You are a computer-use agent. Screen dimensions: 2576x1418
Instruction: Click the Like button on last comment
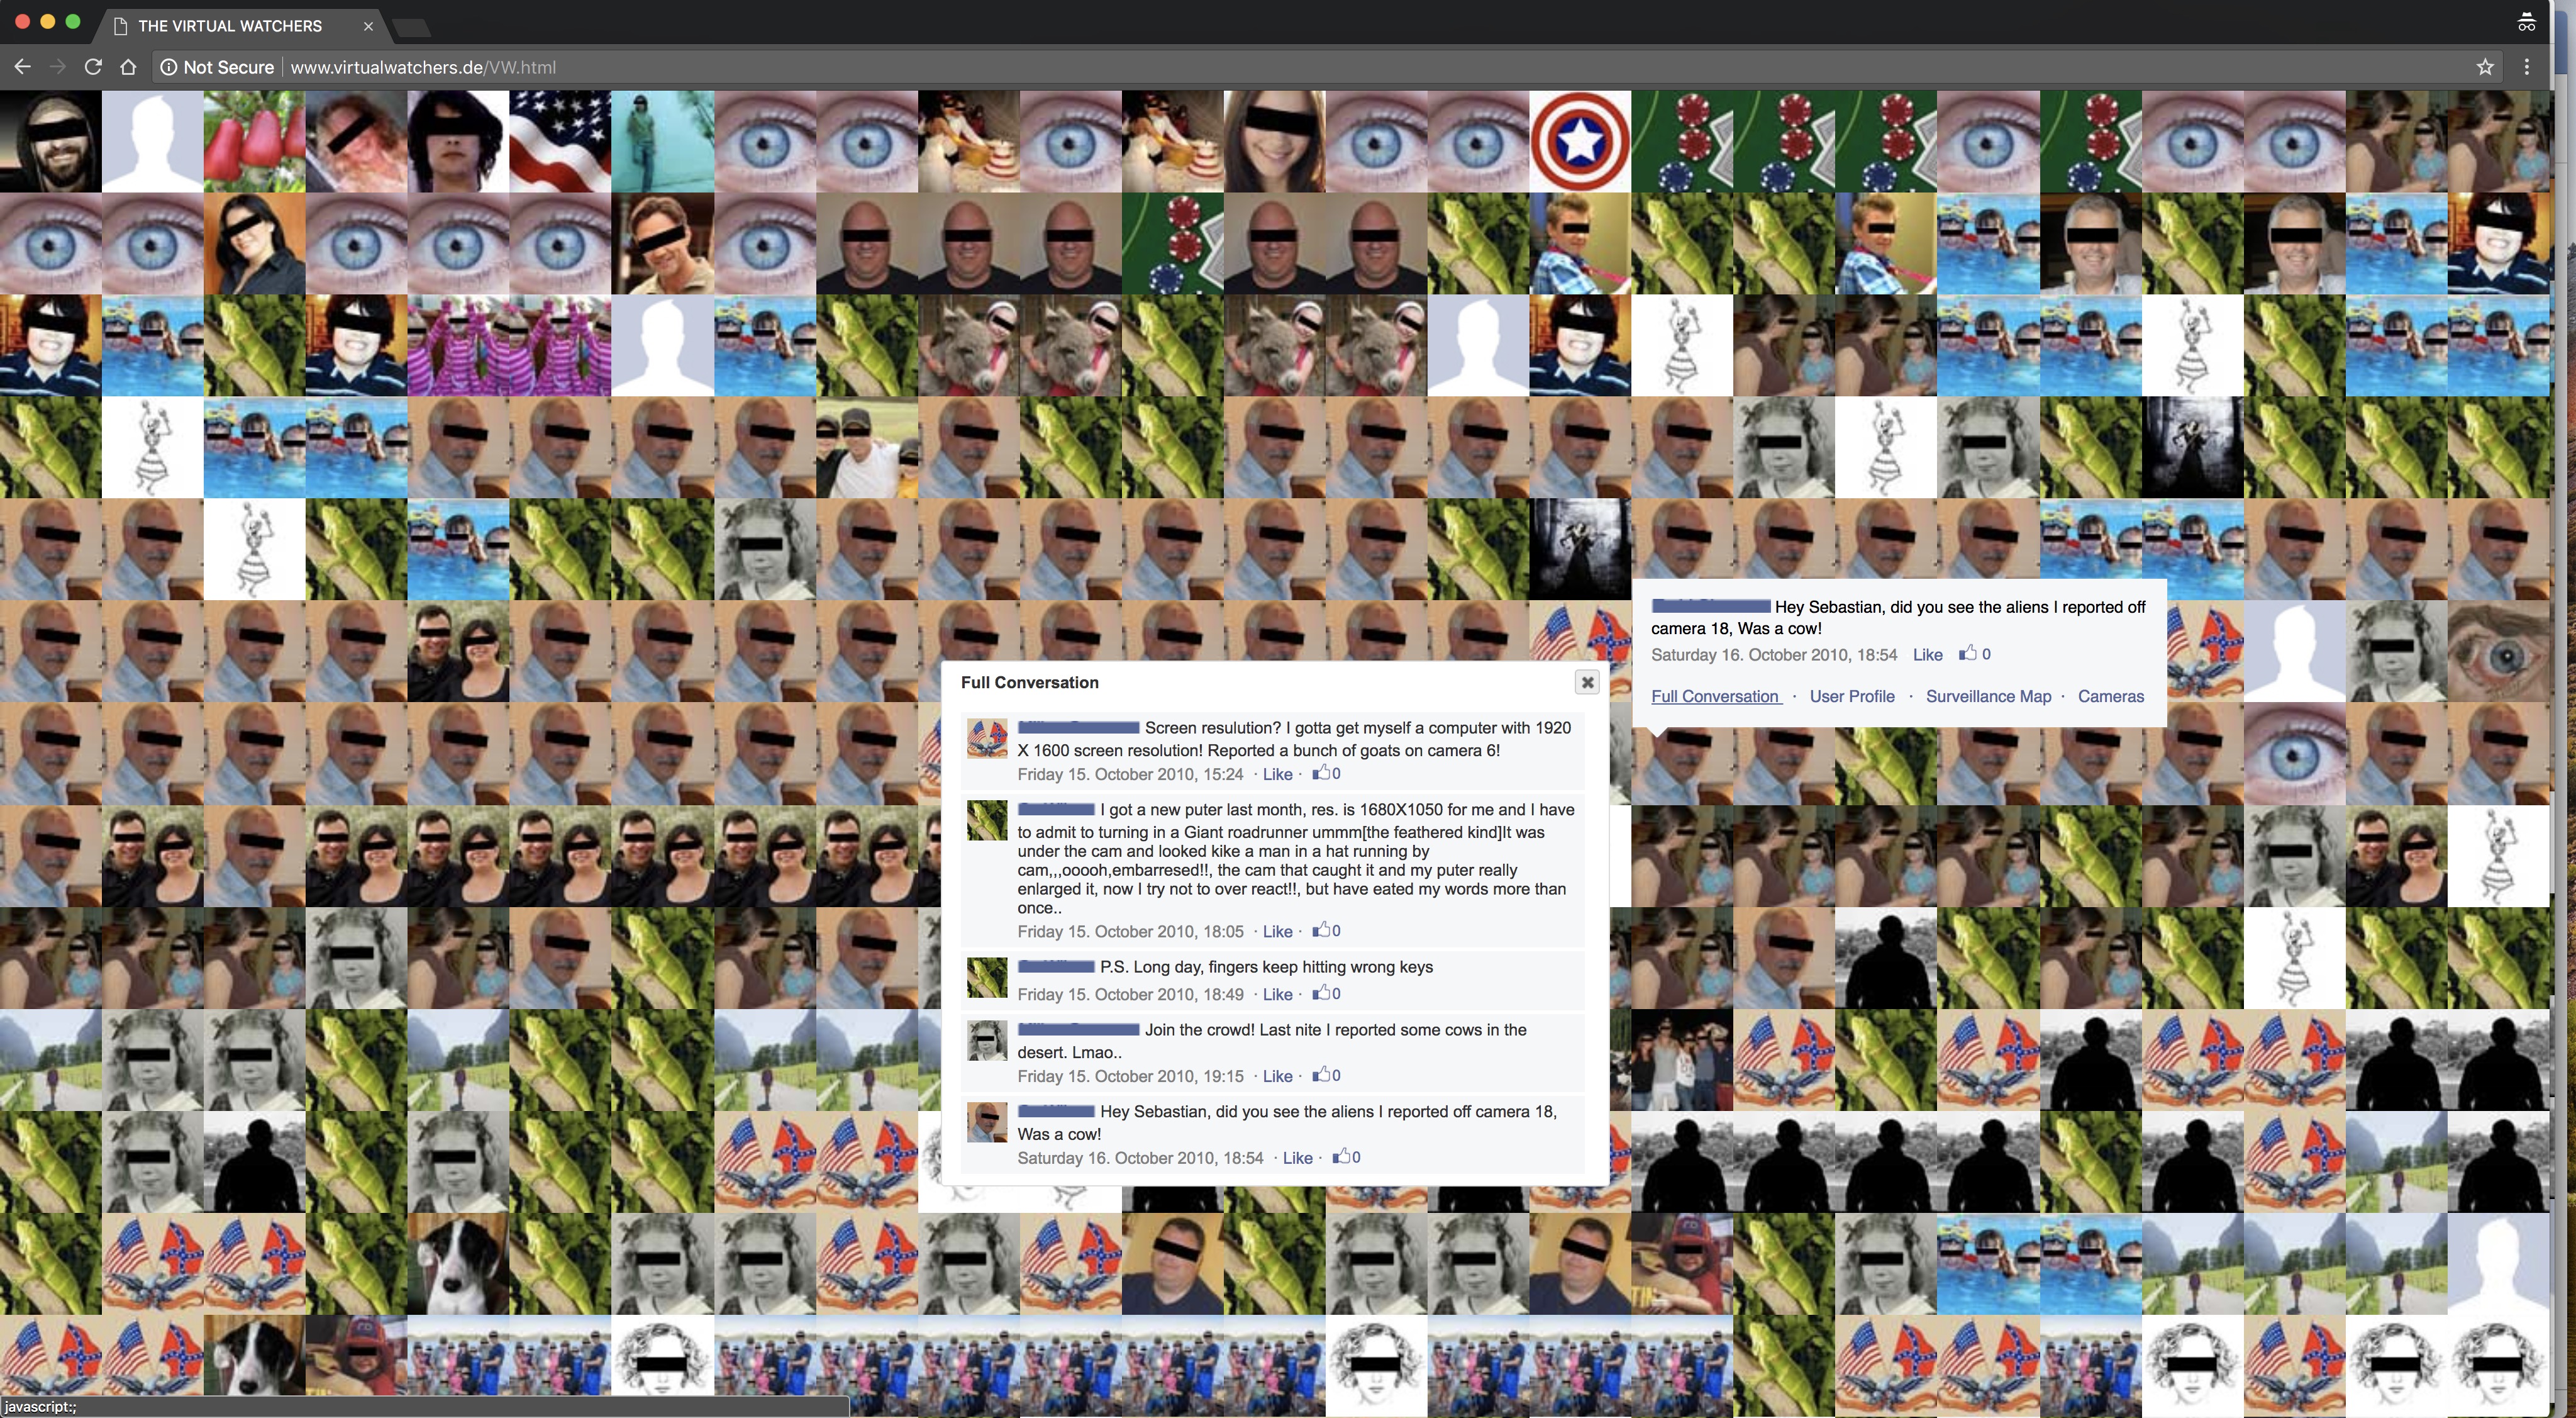pyautogui.click(x=1297, y=1158)
